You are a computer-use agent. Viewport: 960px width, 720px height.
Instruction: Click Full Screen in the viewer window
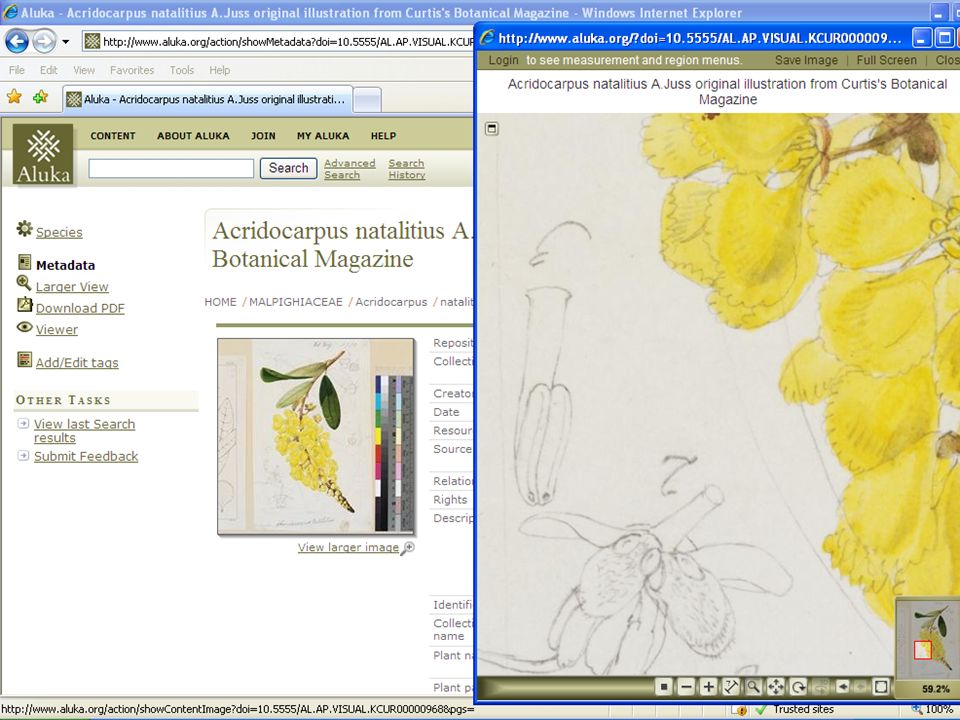tap(887, 60)
